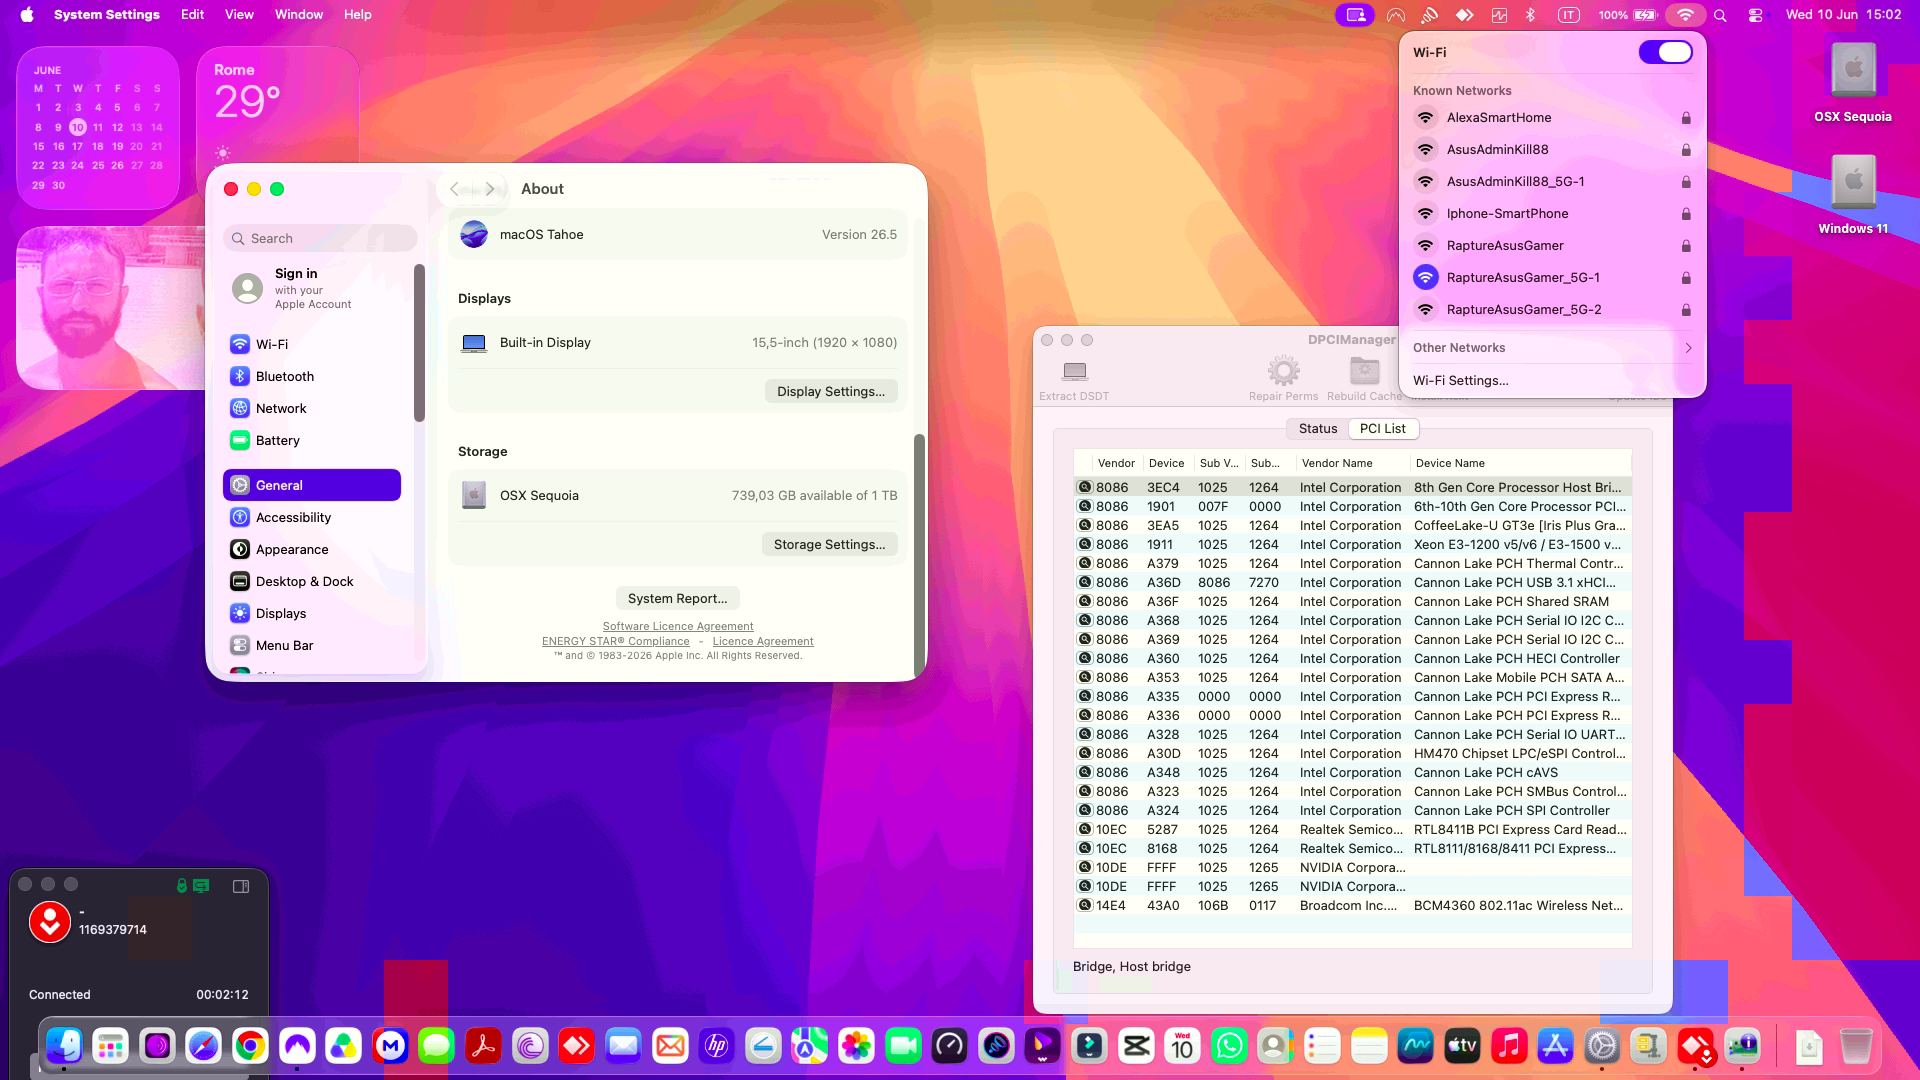Screen dimensions: 1920x1080
Task: Open Desktop & Dock settings
Action: 312,581
